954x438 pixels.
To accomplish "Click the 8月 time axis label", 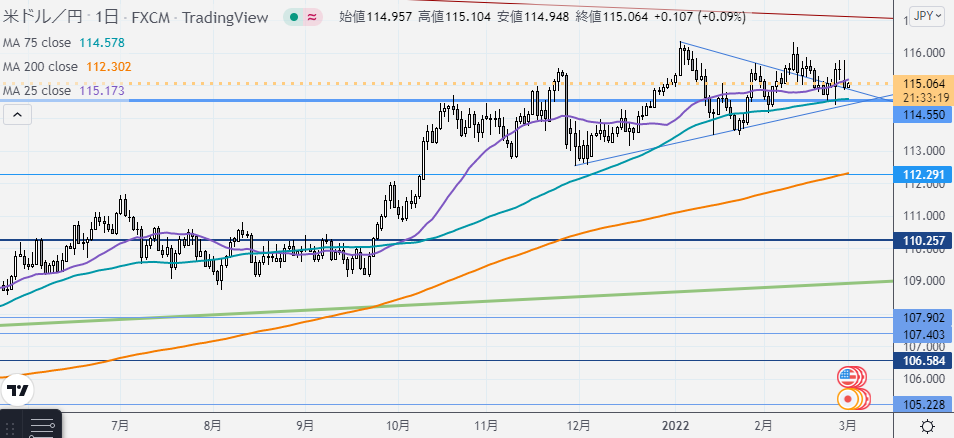I will (212, 424).
